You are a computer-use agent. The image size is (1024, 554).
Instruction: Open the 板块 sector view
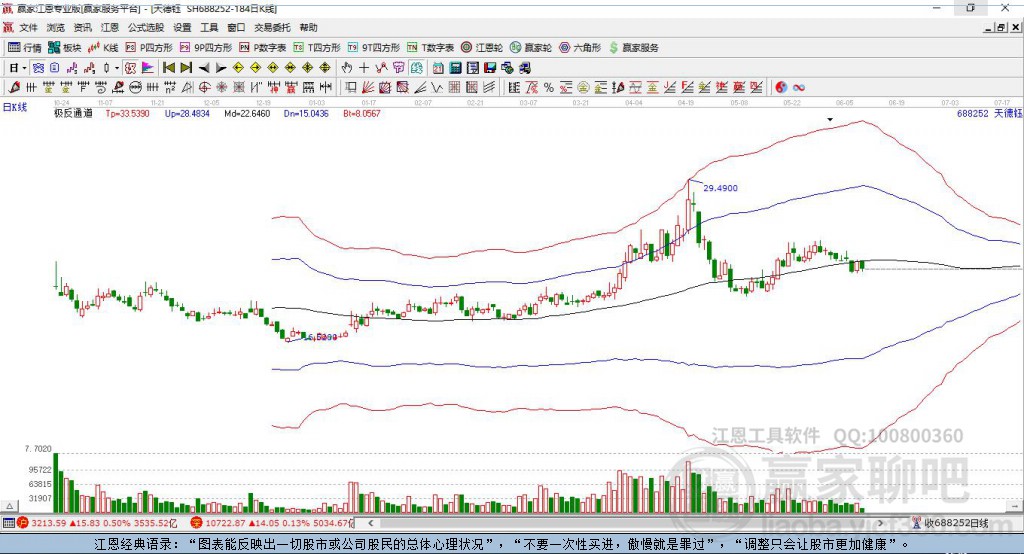(64, 48)
